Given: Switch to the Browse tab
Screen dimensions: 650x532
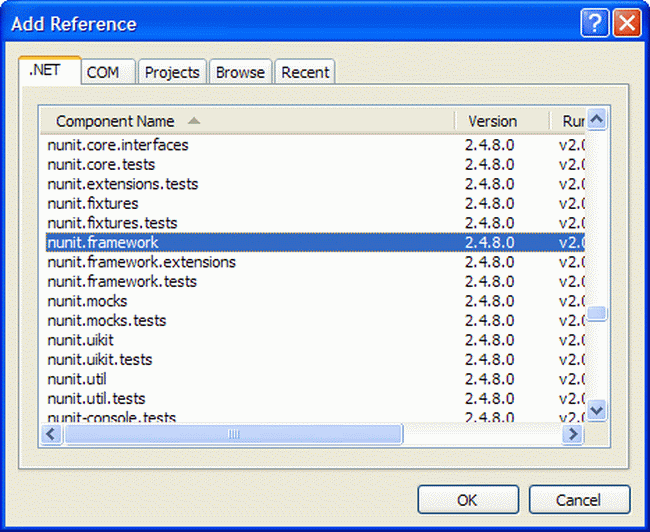Looking at the screenshot, I should [x=241, y=72].
